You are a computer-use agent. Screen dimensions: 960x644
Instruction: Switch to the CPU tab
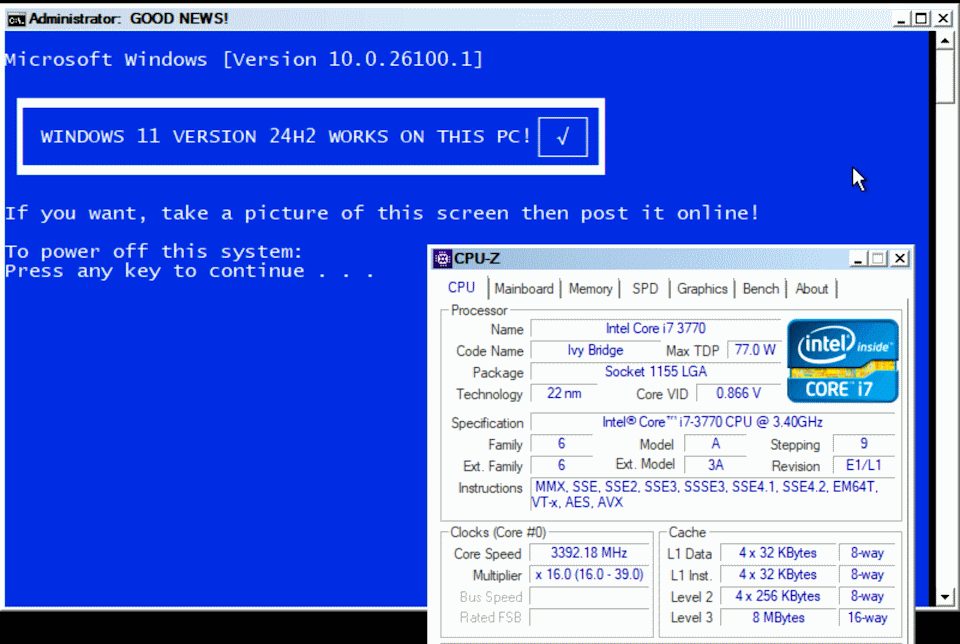click(x=461, y=288)
